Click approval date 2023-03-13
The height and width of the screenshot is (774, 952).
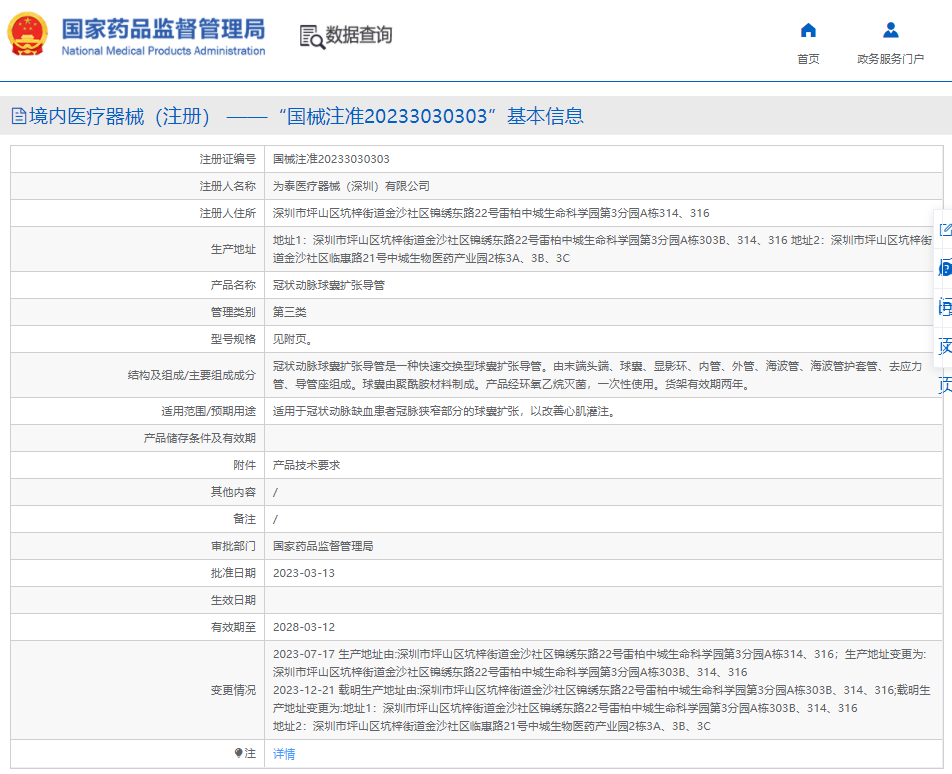pos(304,573)
